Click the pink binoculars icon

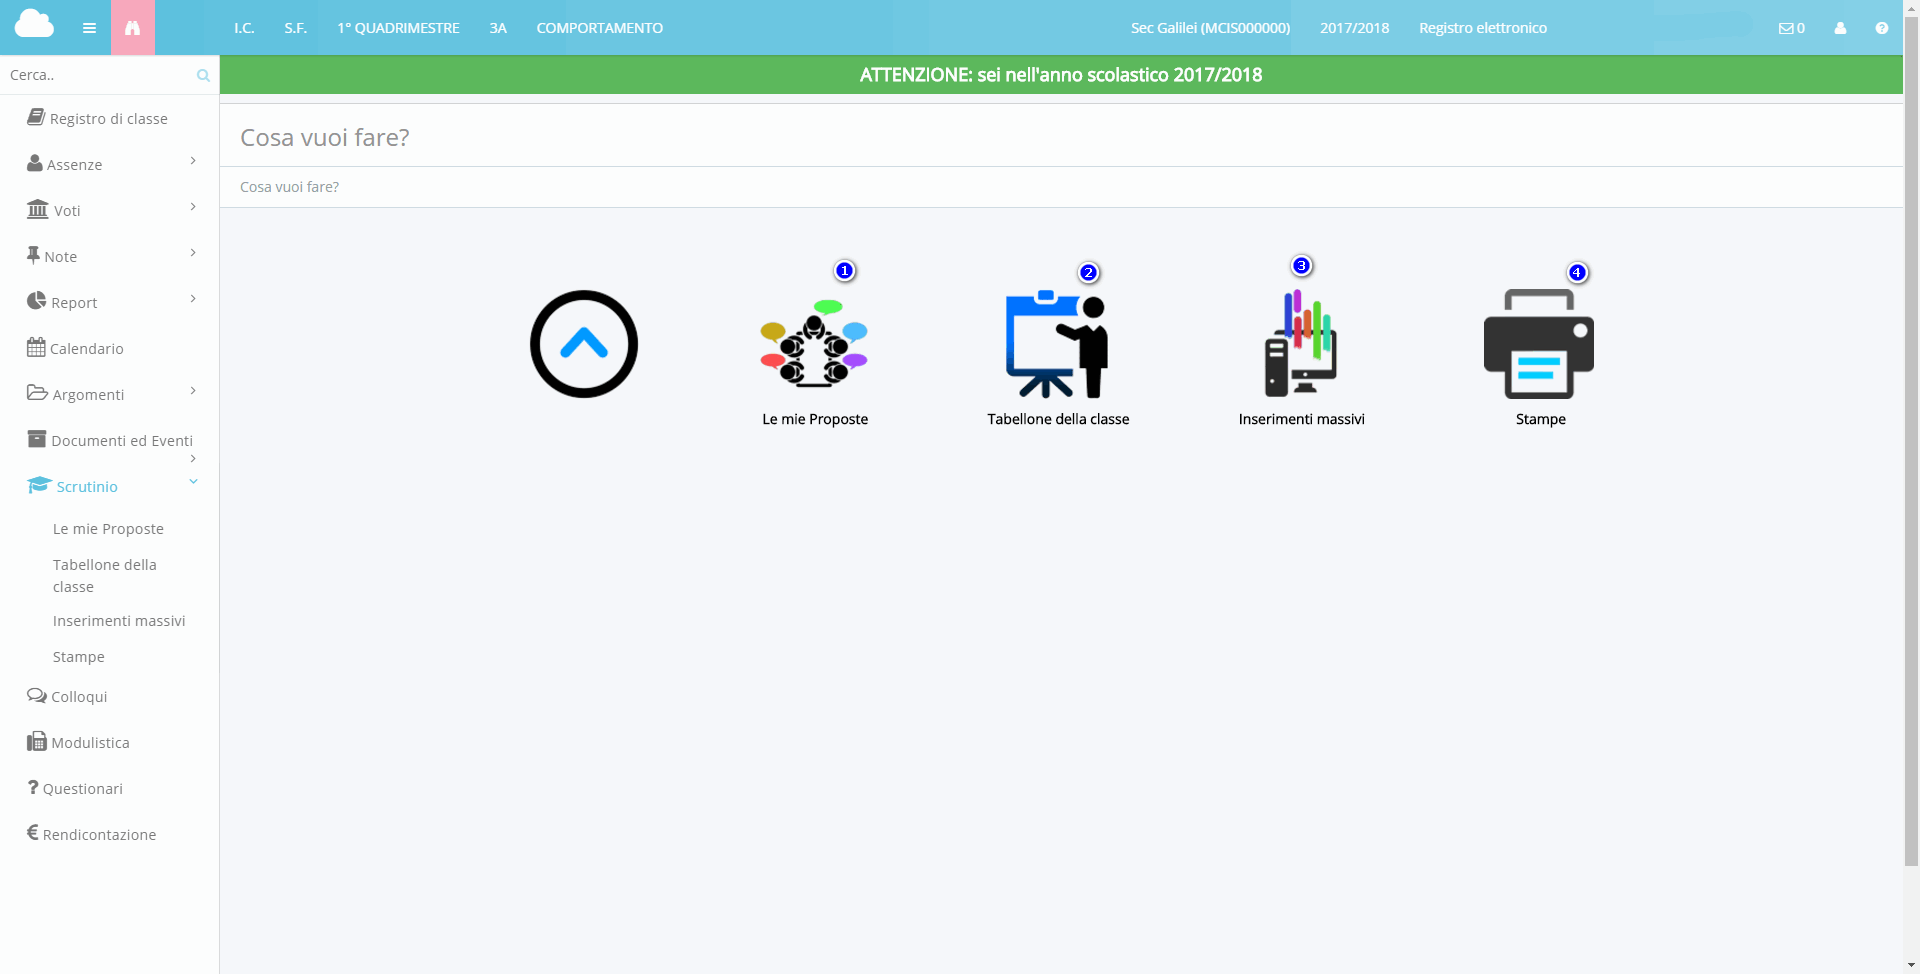coord(132,28)
